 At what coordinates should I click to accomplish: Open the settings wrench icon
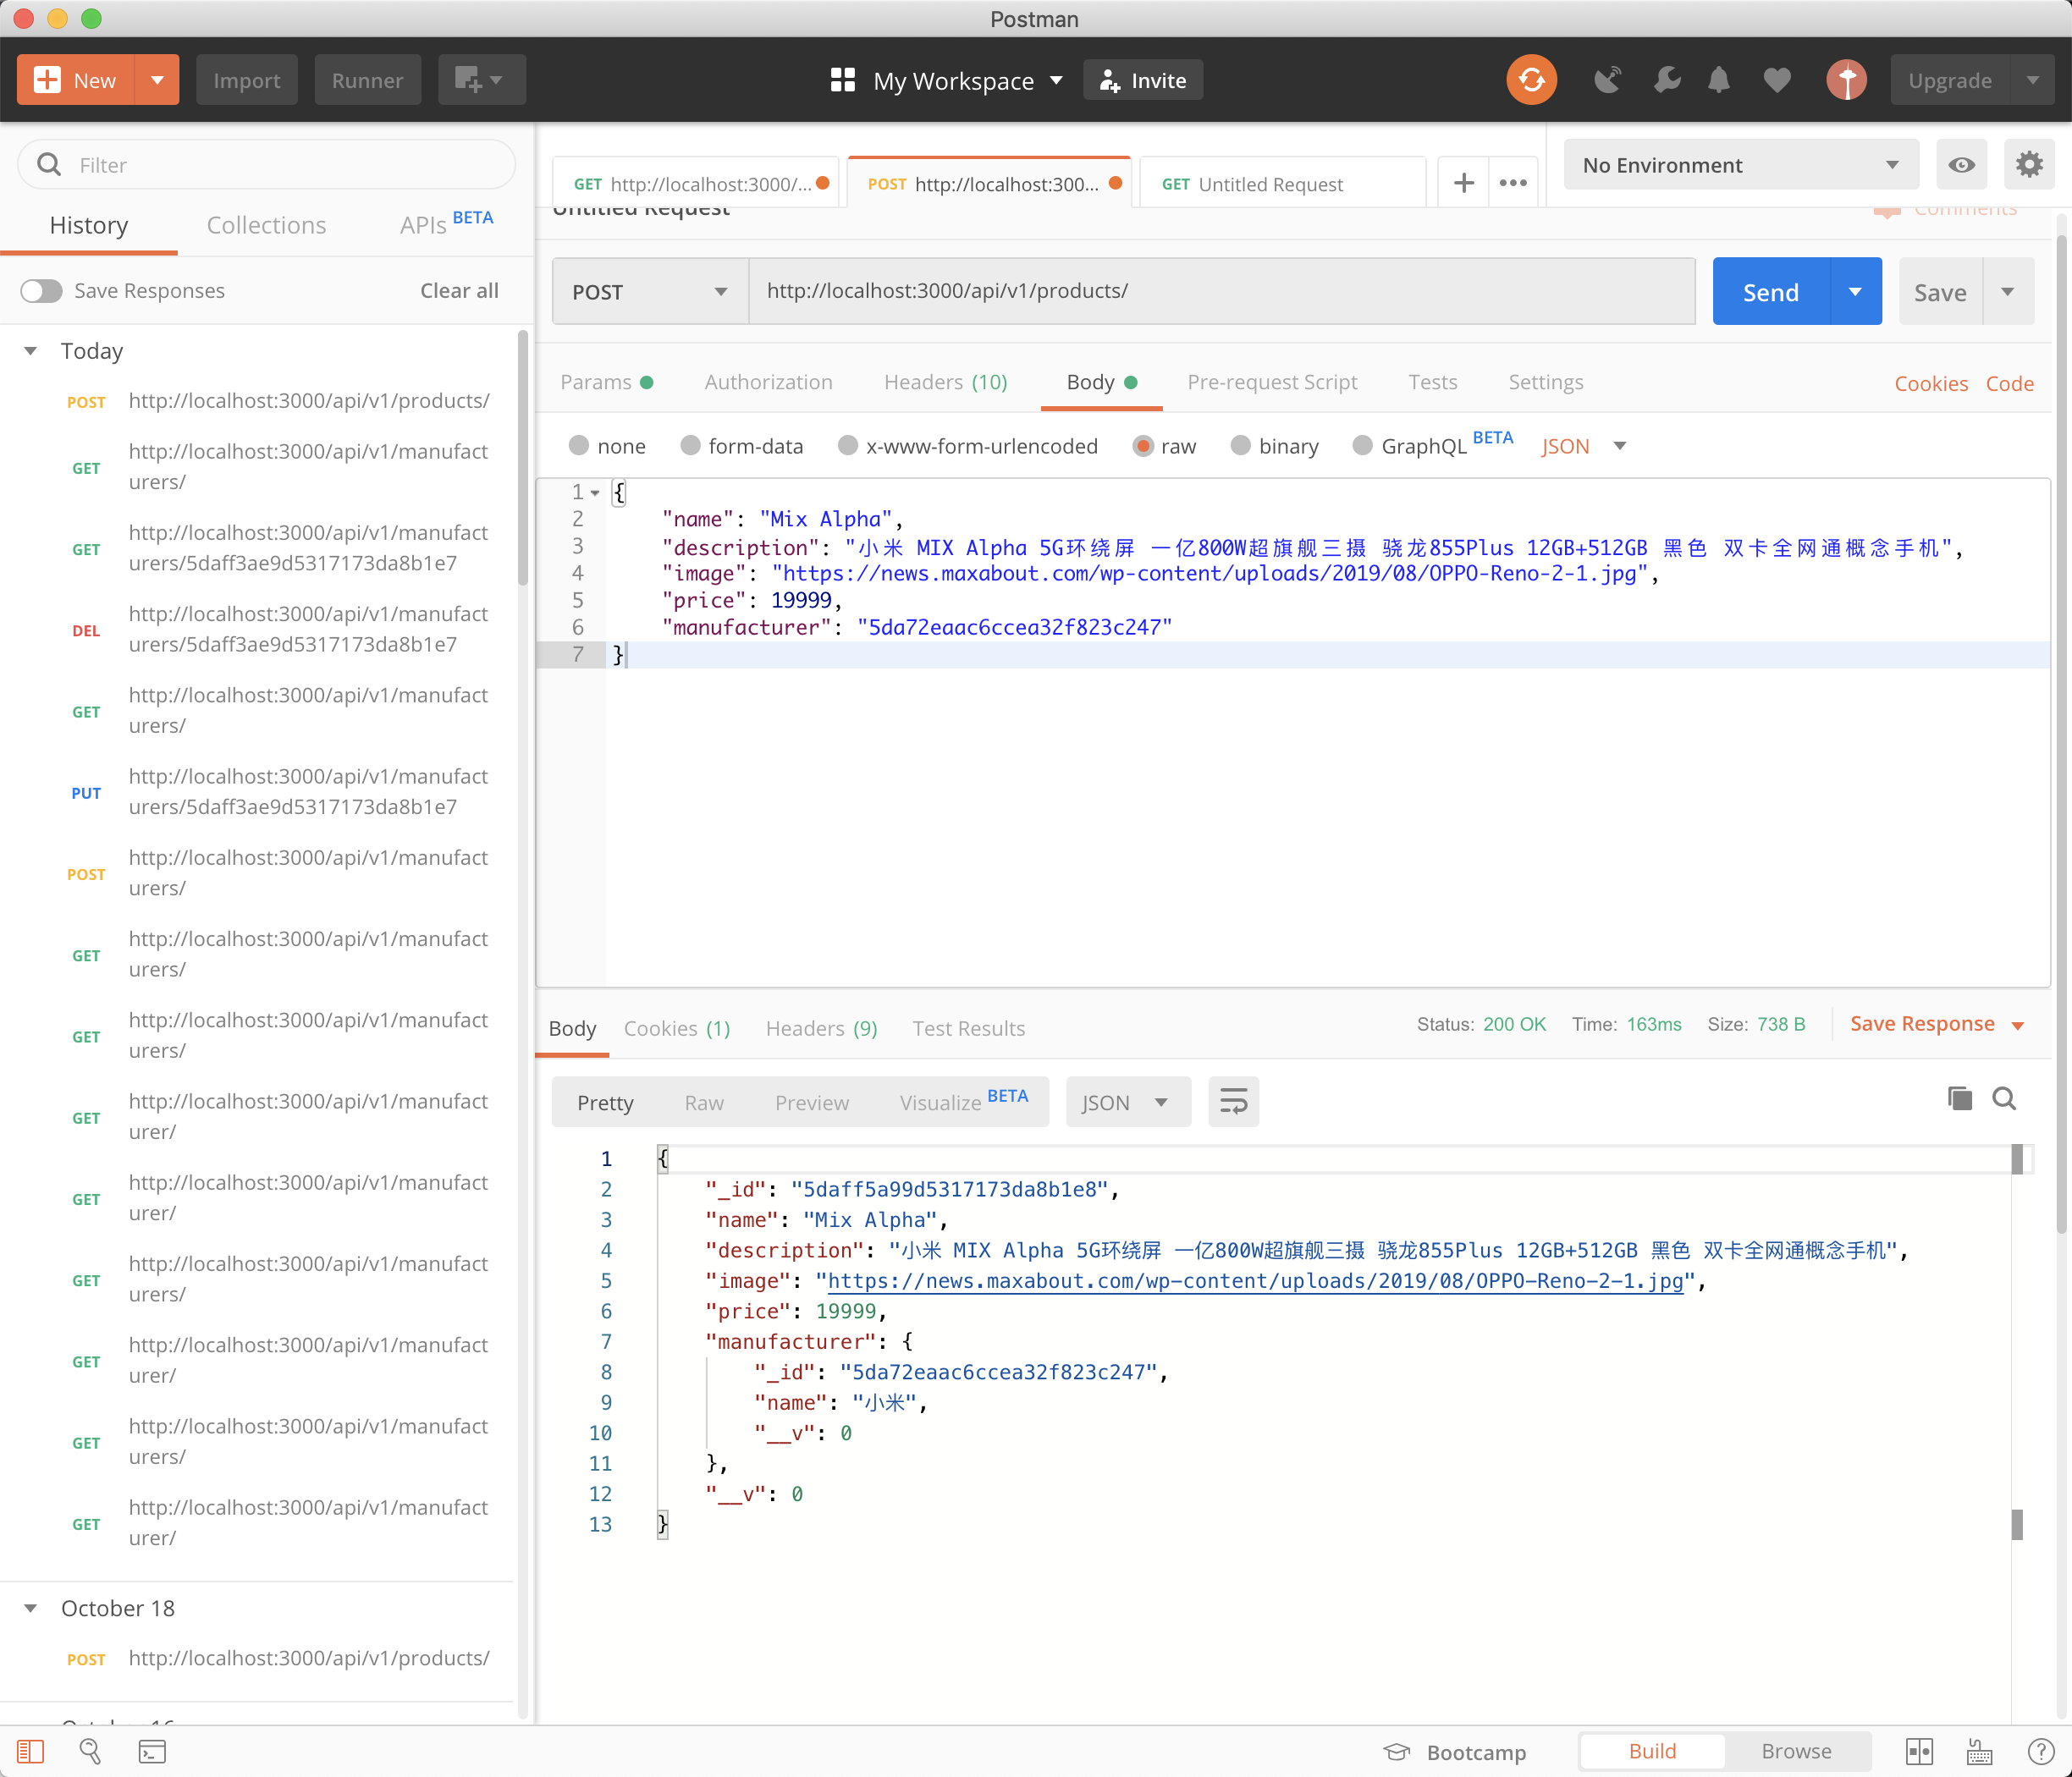[x=1665, y=80]
